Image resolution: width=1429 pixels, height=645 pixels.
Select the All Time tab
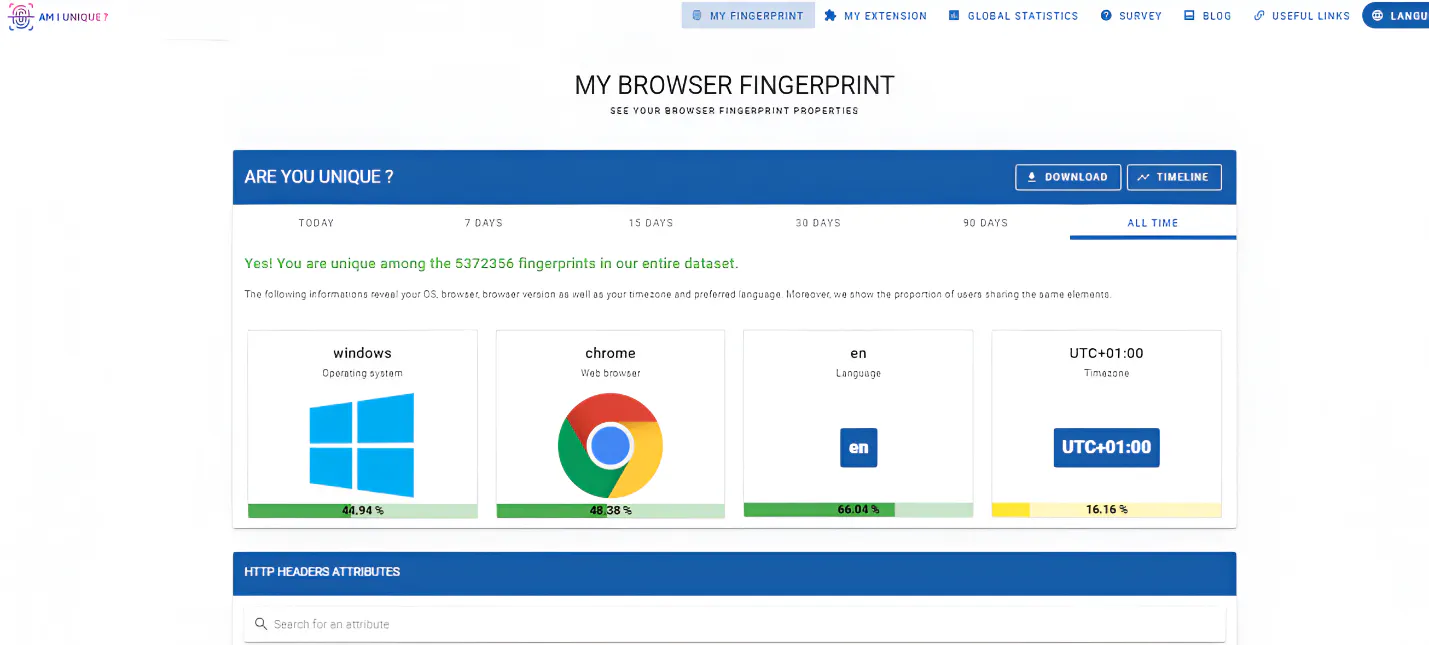pyautogui.click(x=1153, y=223)
